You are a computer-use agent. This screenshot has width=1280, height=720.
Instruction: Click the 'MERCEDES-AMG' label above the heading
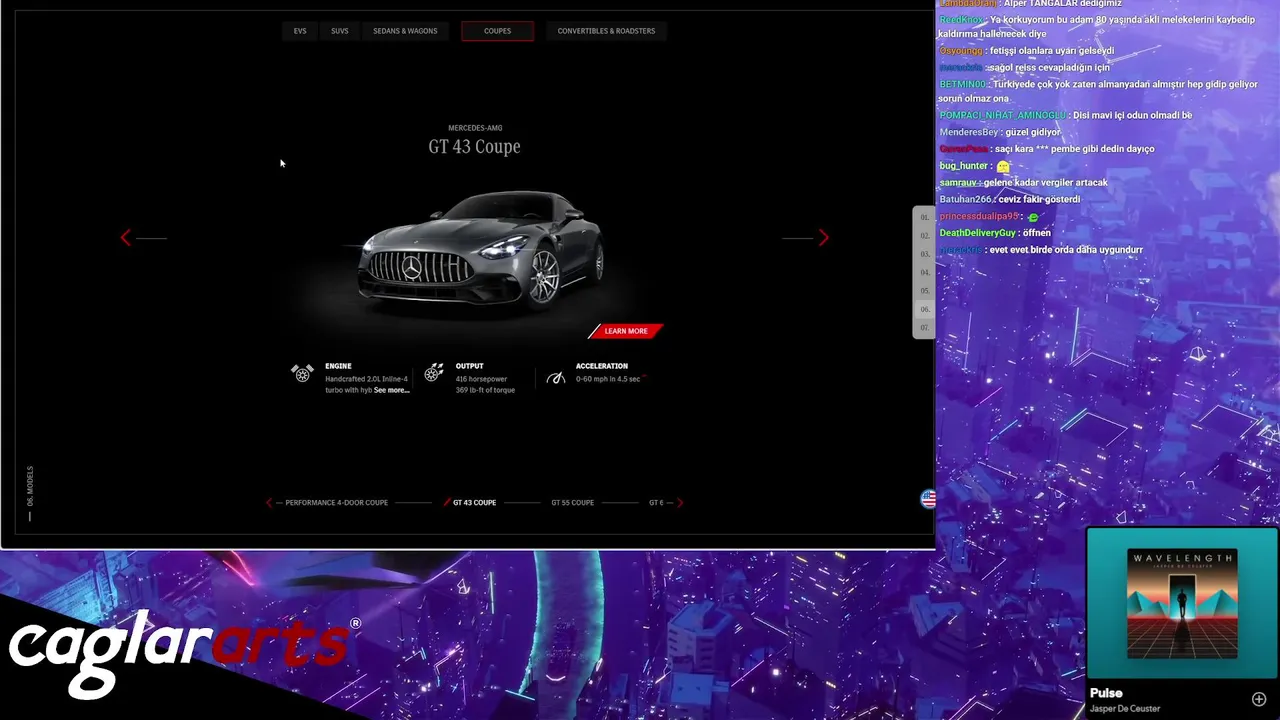[x=475, y=128]
